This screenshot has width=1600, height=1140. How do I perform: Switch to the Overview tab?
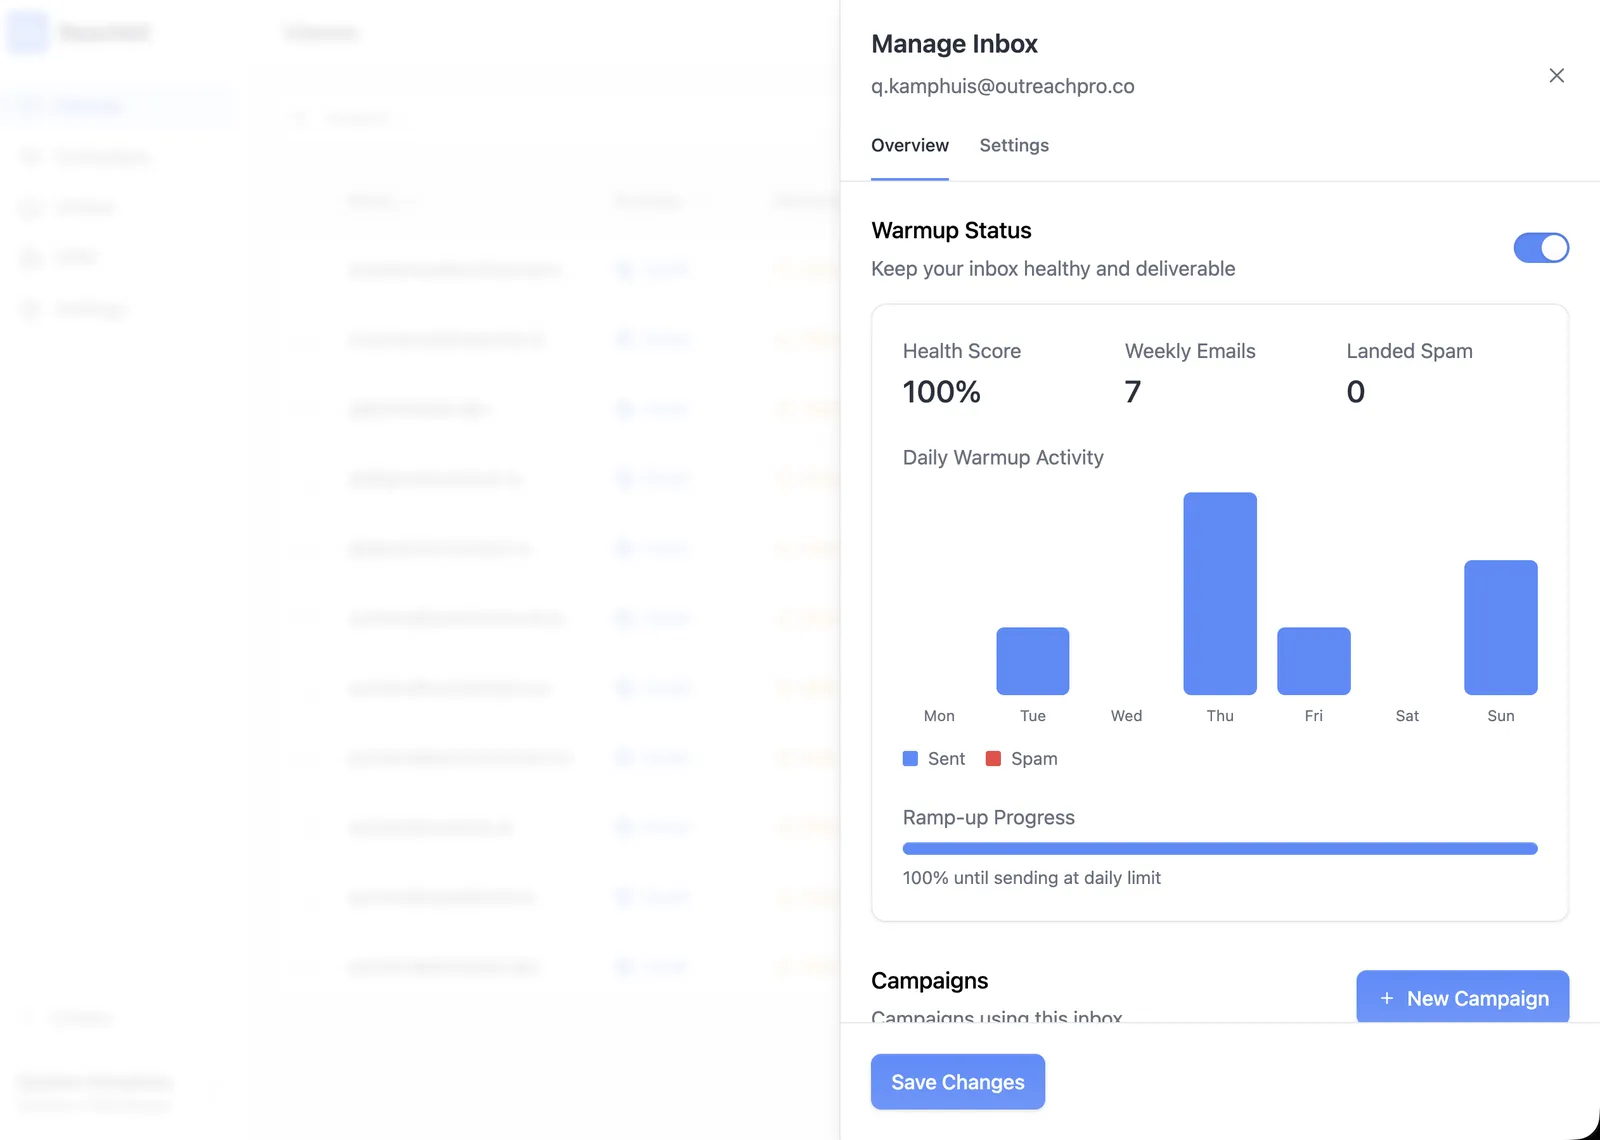(x=910, y=146)
